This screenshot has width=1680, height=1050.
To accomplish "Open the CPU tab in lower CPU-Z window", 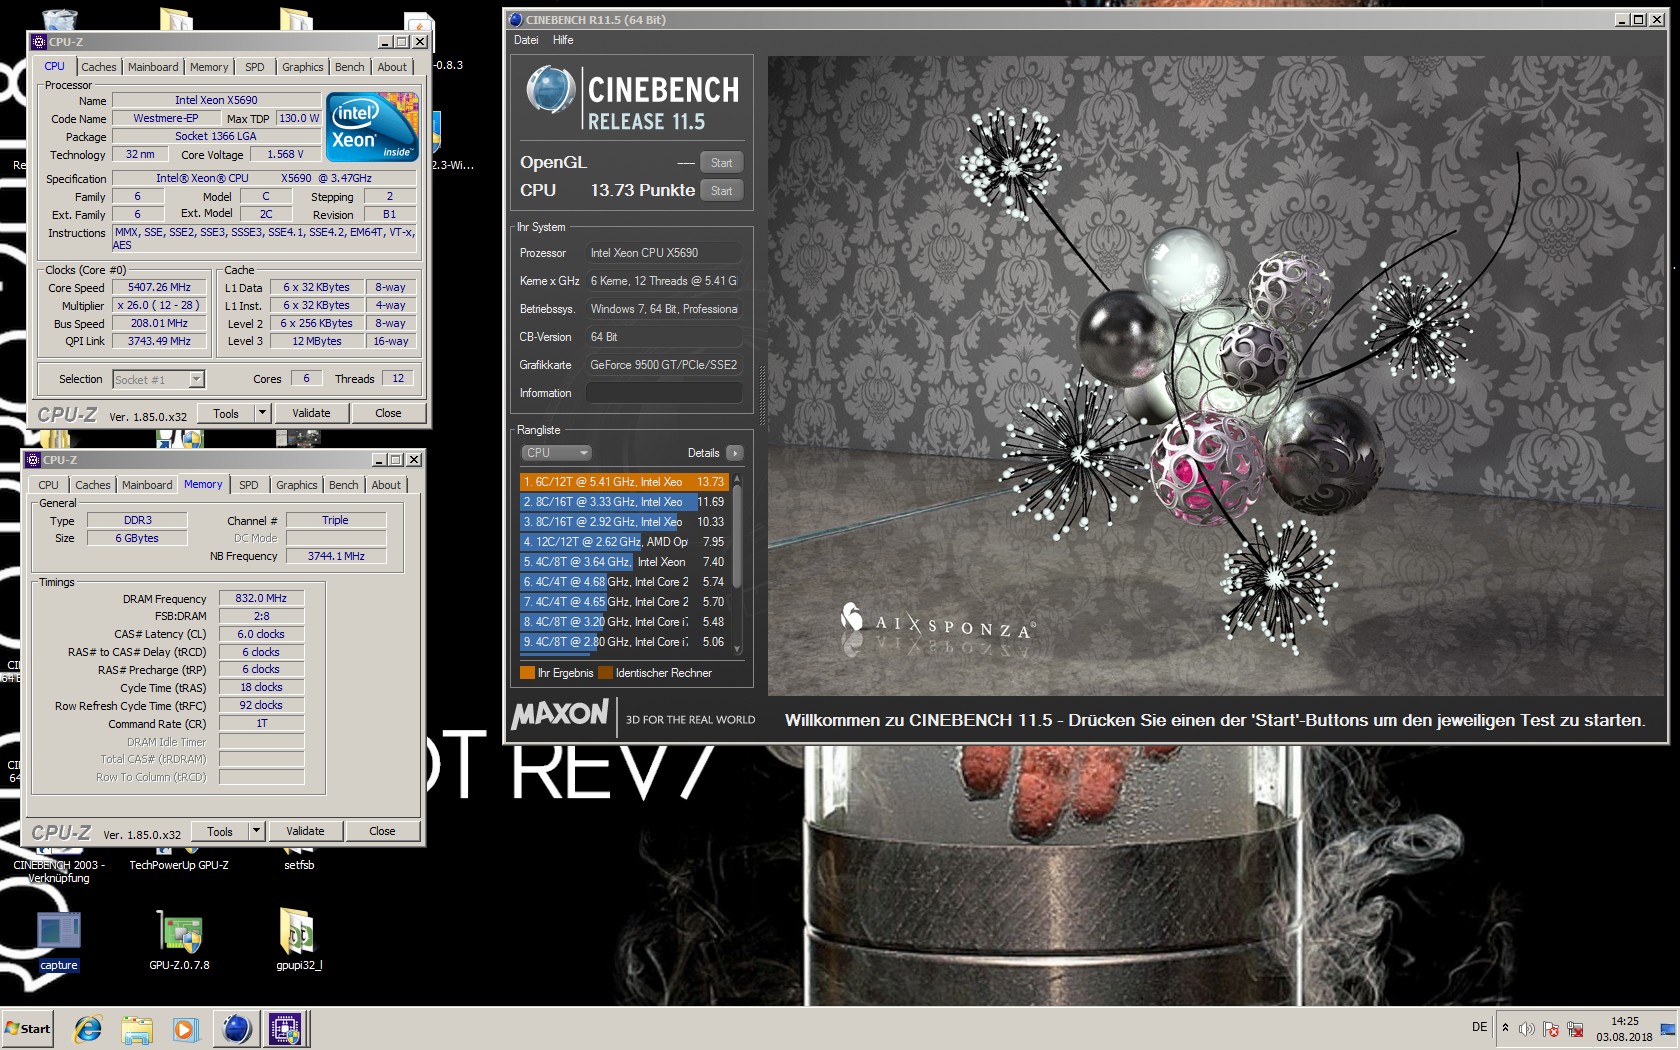I will (49, 485).
